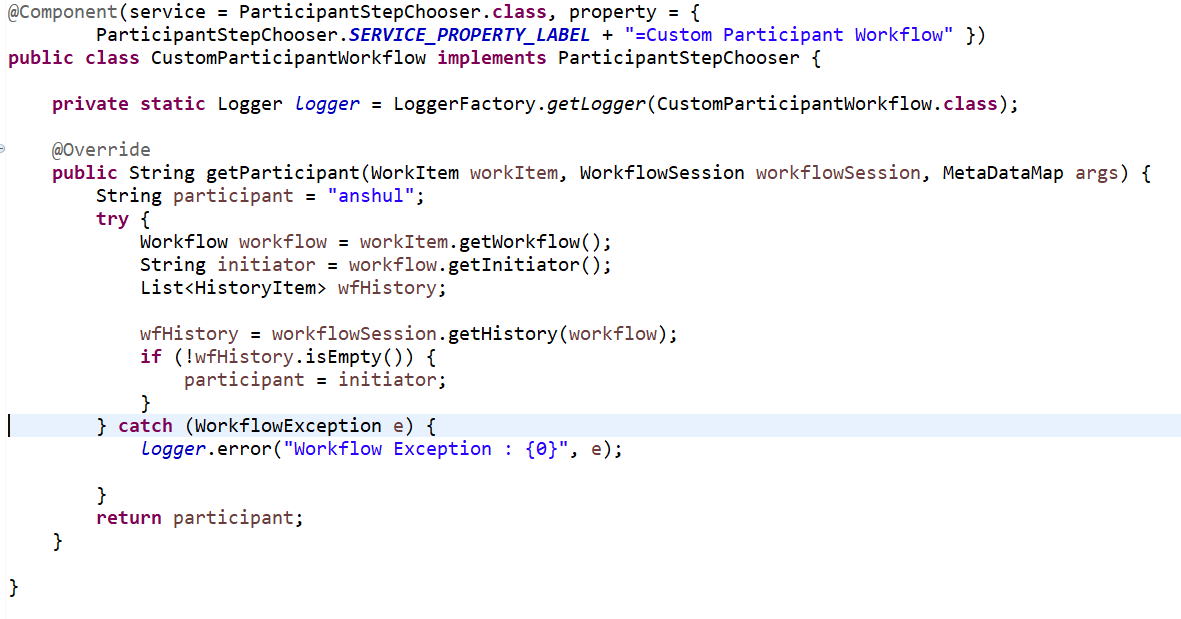Click the @Component annotation

60,11
